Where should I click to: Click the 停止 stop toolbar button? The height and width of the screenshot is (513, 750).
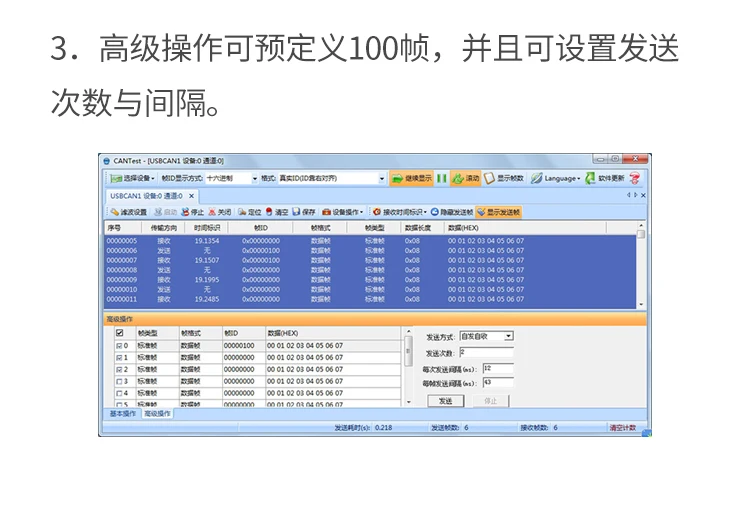[192, 212]
